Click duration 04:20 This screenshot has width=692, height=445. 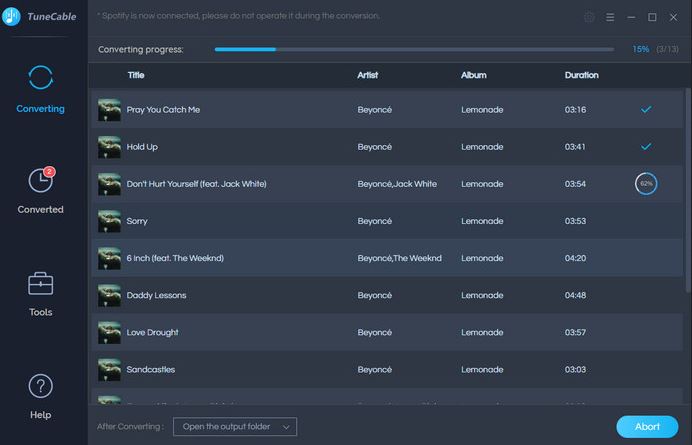click(575, 258)
